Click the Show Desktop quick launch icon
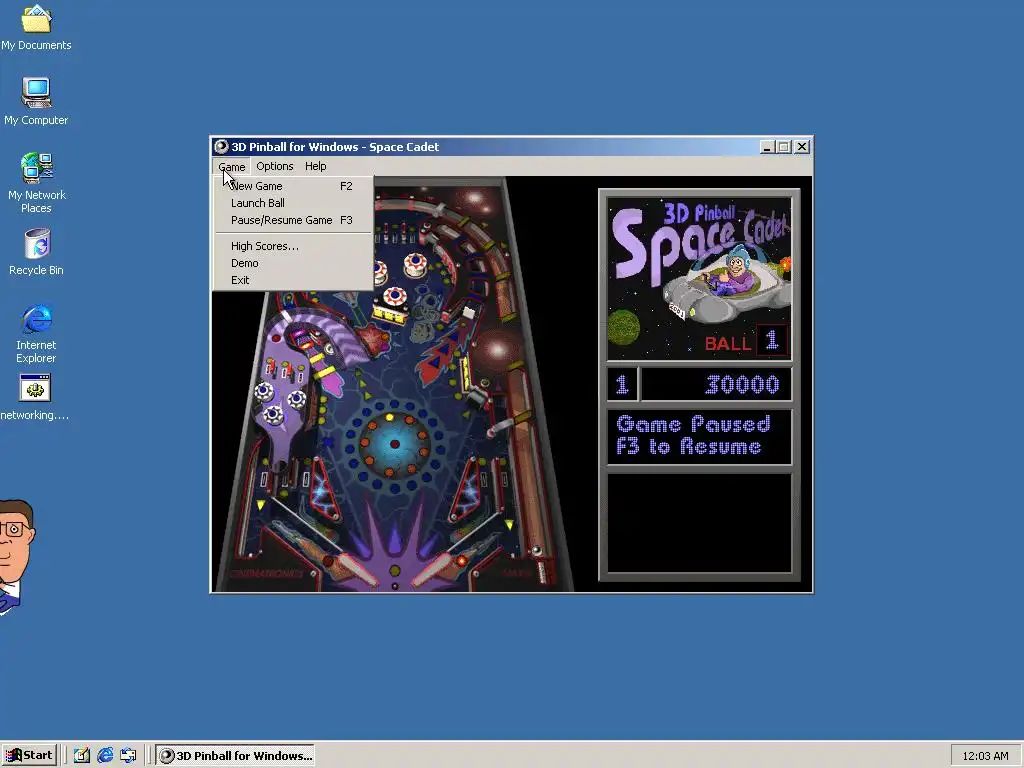The width and height of the screenshot is (1024, 768). pyautogui.click(x=82, y=756)
